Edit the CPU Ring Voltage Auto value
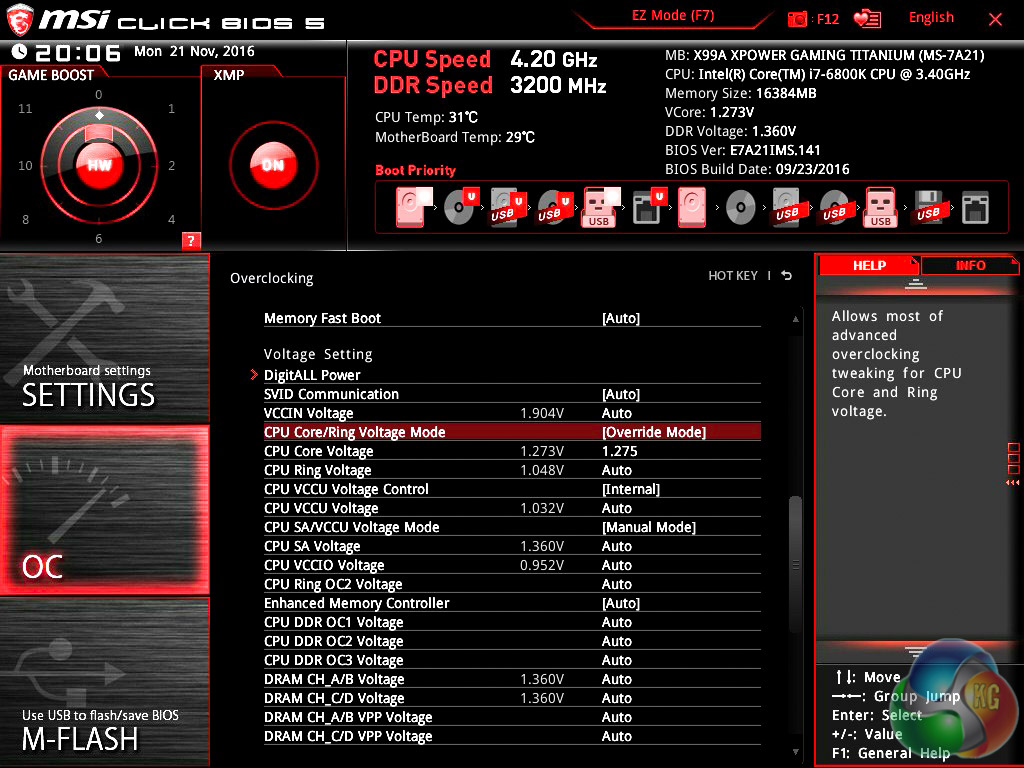Image resolution: width=1024 pixels, height=768 pixels. tap(616, 470)
